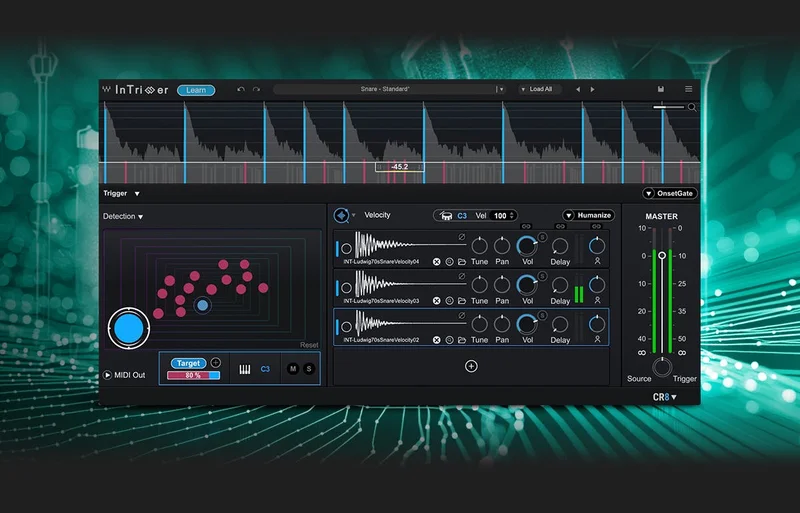This screenshot has height=513, width=800.
Task: Open the CR8 dropdown menu
Action: click(665, 397)
